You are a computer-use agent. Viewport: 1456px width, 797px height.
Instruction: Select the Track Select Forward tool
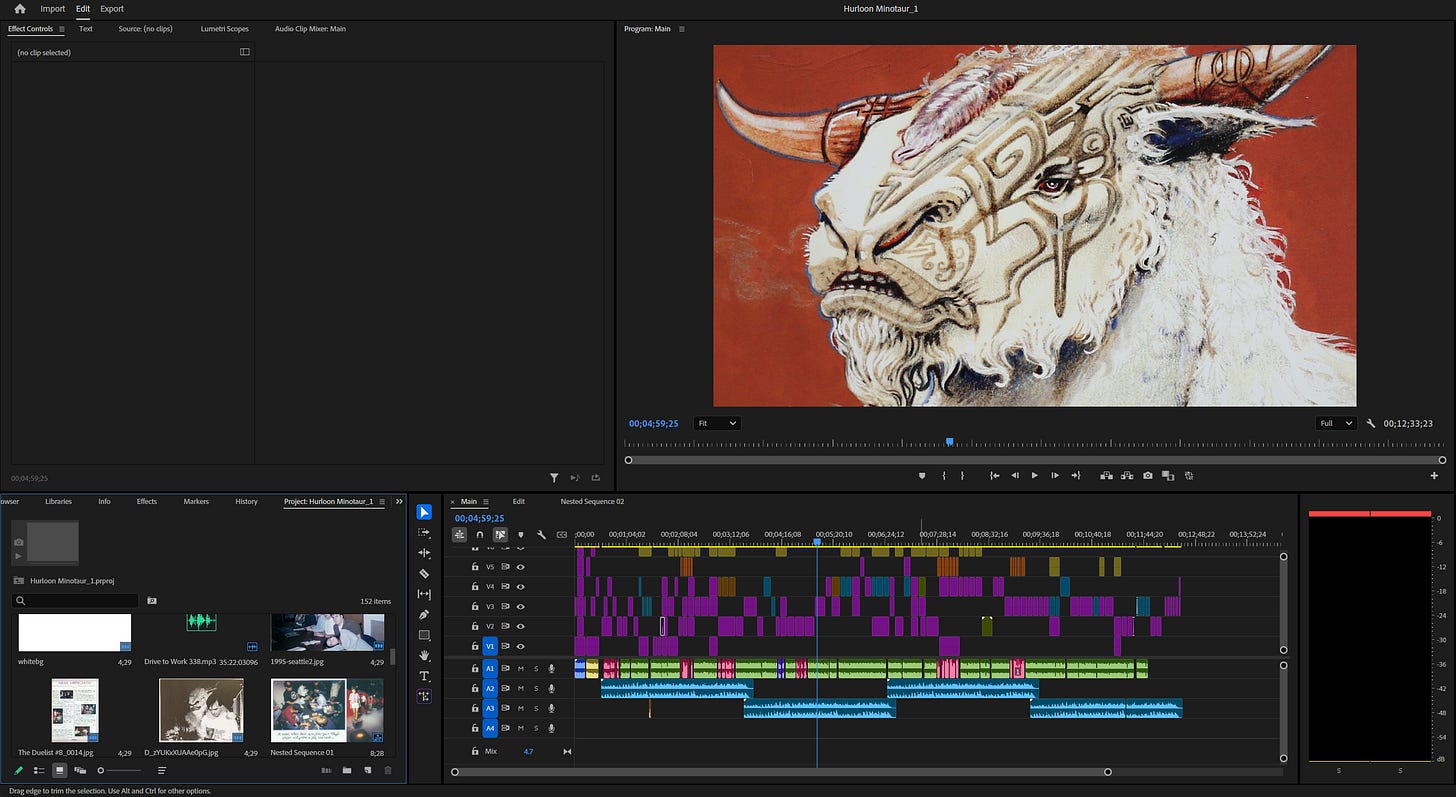coord(424,533)
